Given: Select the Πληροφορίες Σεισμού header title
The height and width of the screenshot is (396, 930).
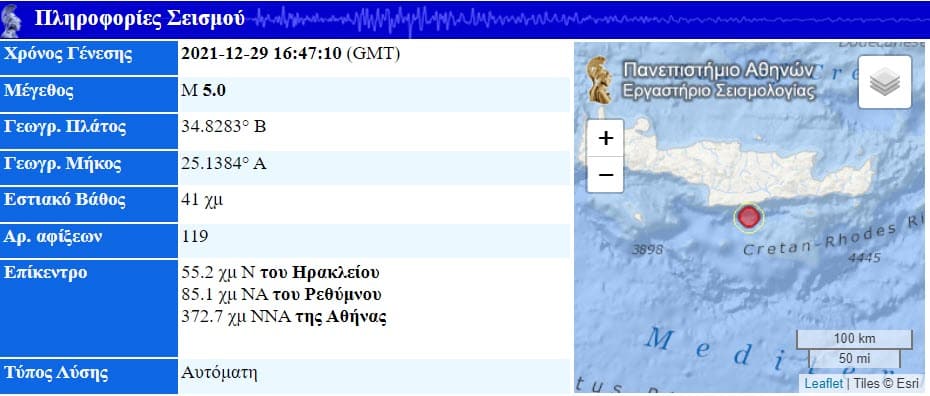Looking at the screenshot, I should coord(139,19).
